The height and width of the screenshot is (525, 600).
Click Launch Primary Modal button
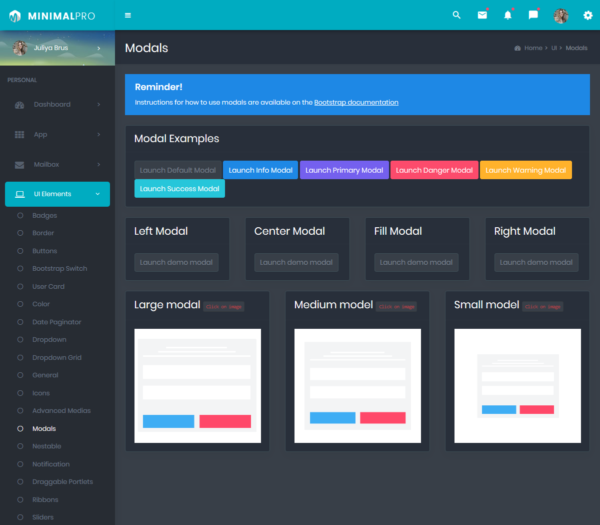pyautogui.click(x=344, y=170)
